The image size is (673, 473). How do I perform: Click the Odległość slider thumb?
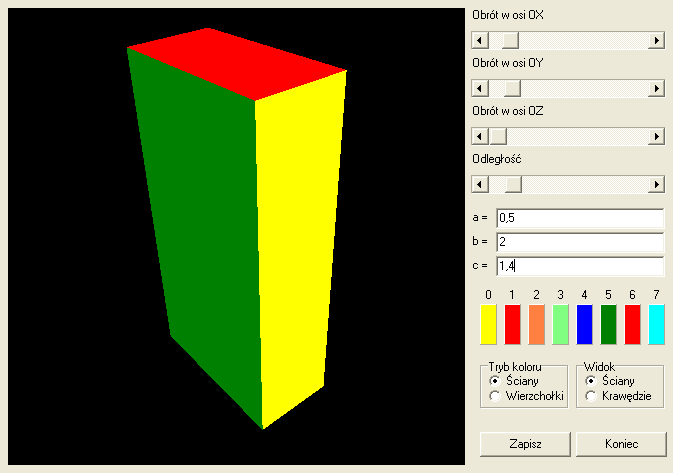click(x=513, y=184)
